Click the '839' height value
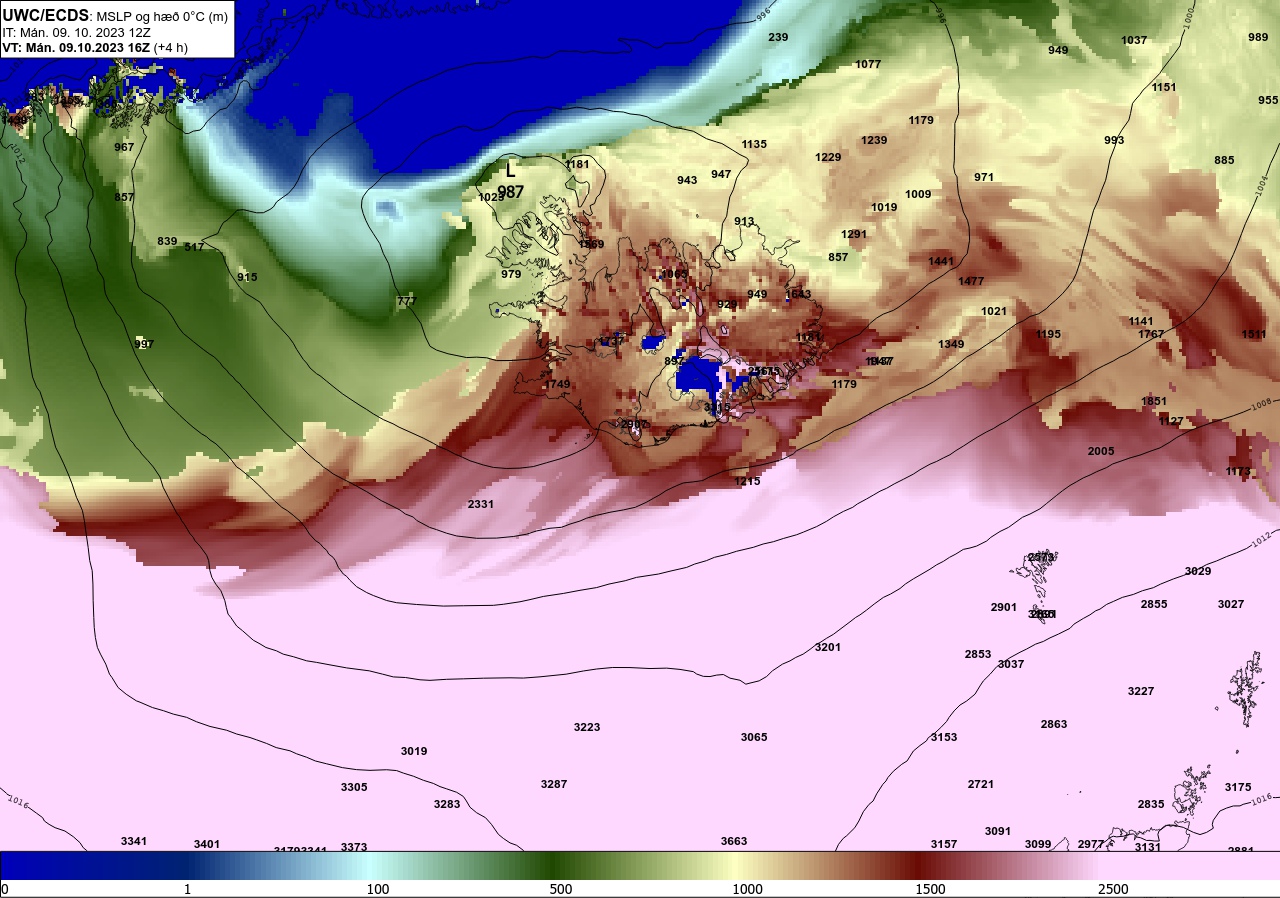1280x898 pixels. 167,241
